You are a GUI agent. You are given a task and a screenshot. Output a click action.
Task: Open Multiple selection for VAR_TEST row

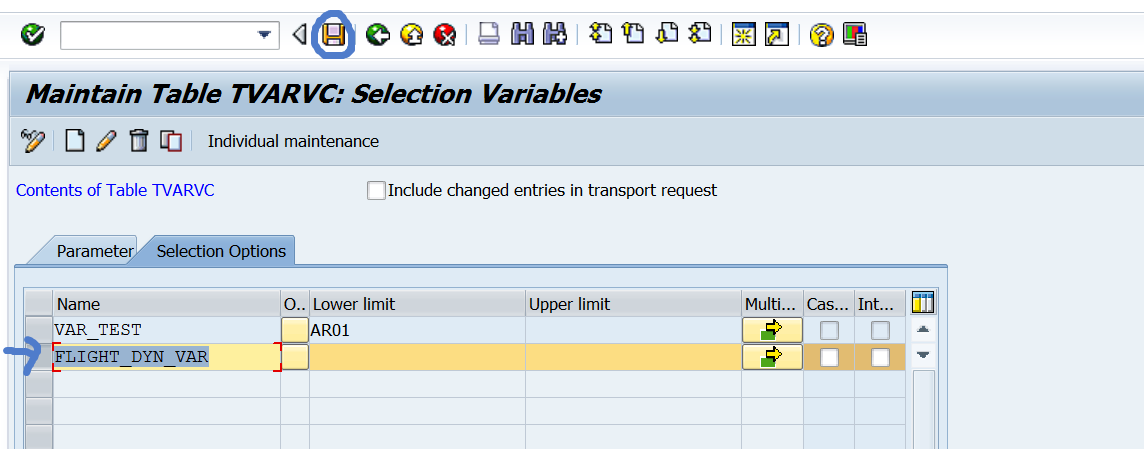[772, 330]
